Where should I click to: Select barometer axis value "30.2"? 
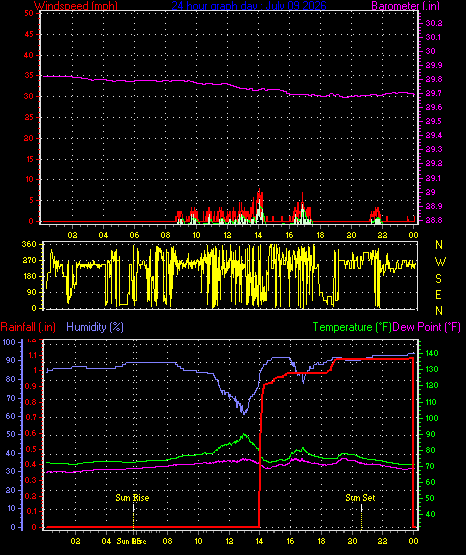434,23
